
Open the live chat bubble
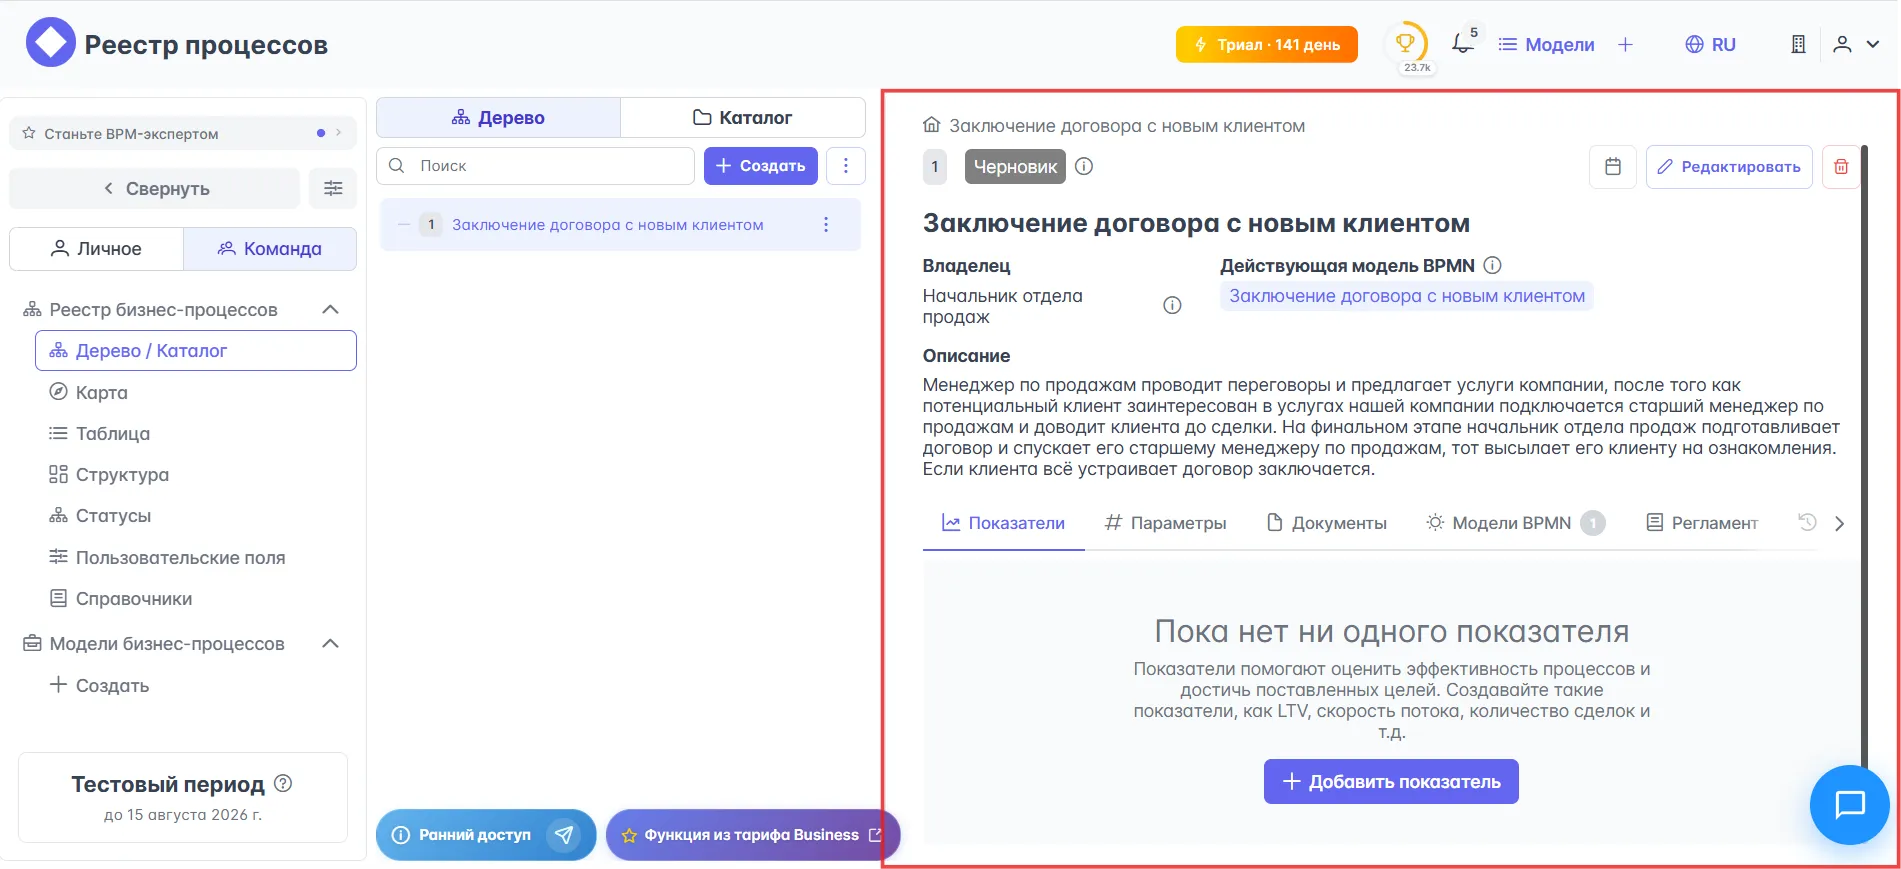click(1849, 804)
